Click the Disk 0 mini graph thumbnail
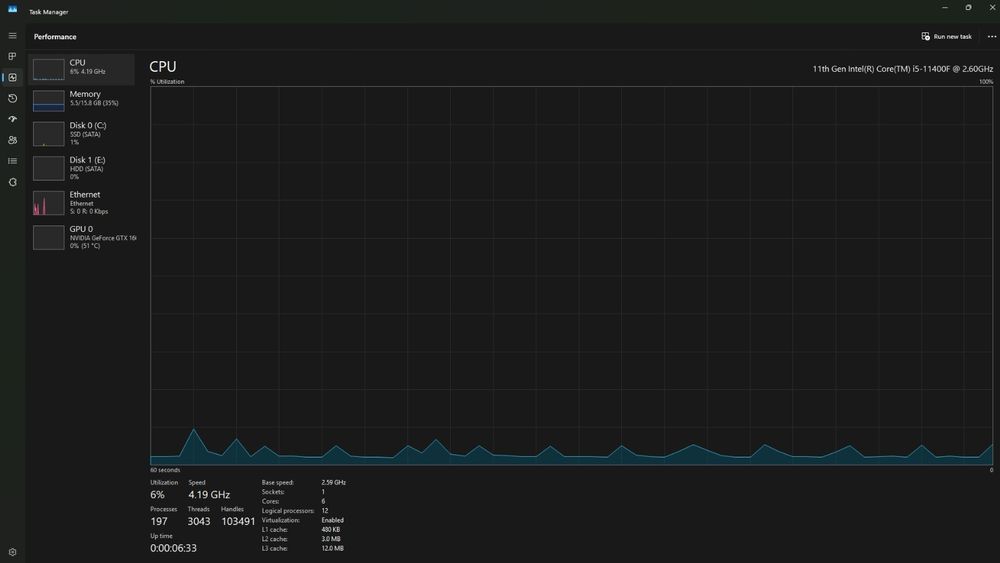This screenshot has height=563, width=1000. pos(48,134)
